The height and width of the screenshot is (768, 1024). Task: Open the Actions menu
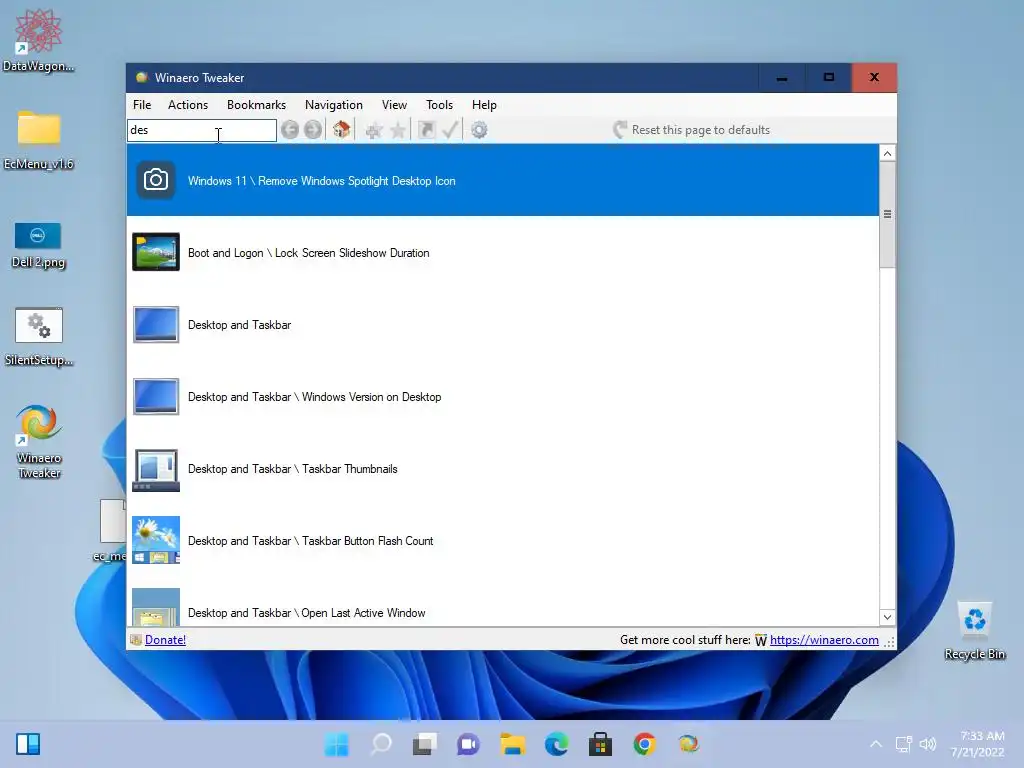point(188,104)
